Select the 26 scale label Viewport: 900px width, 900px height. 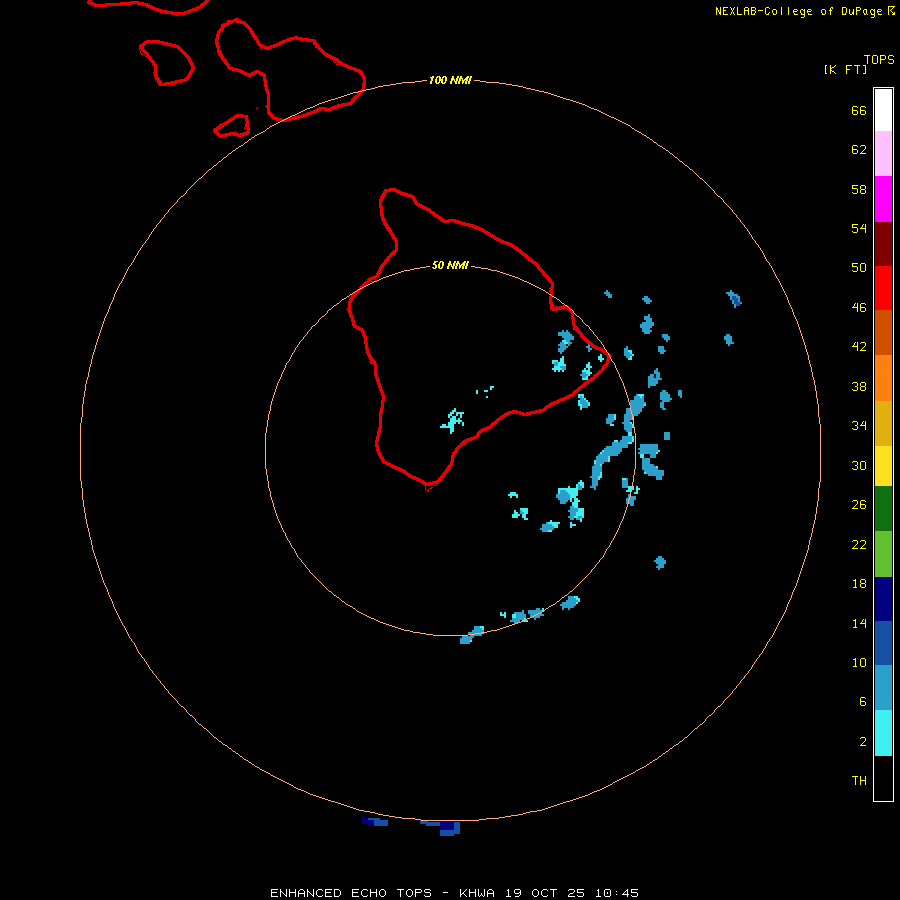click(859, 505)
